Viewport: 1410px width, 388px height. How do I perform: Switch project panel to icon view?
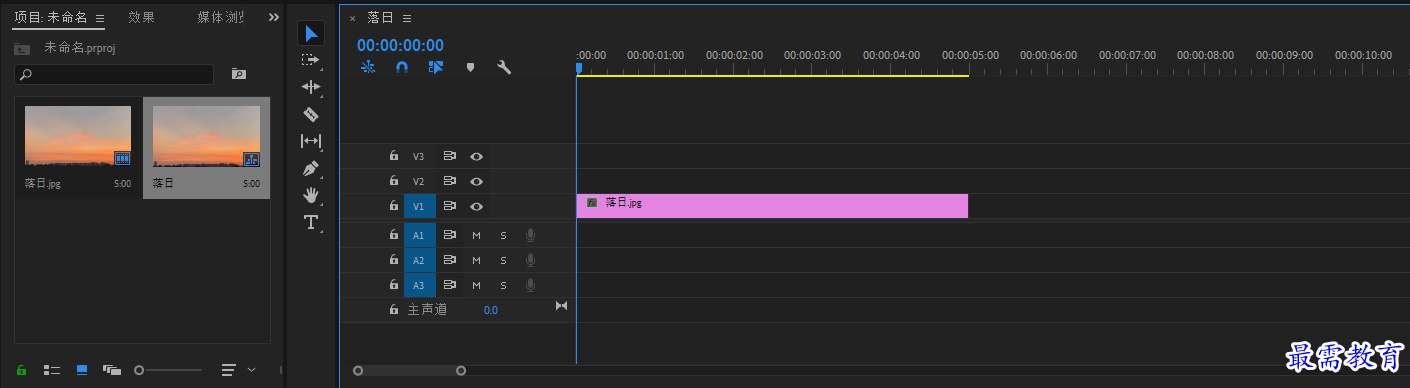pyautogui.click(x=82, y=370)
